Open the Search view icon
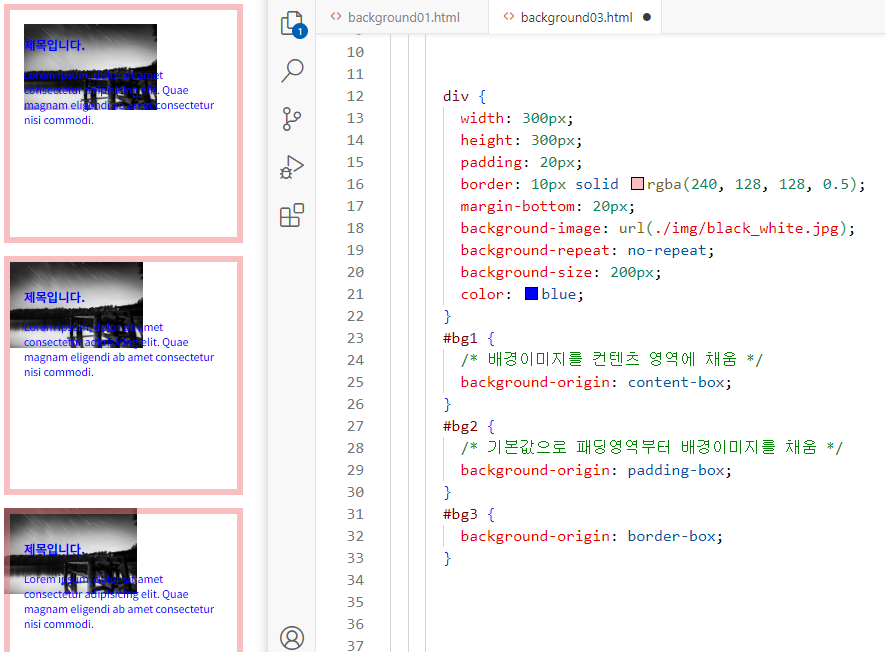Viewport: 885px width, 652px height. [x=292, y=71]
